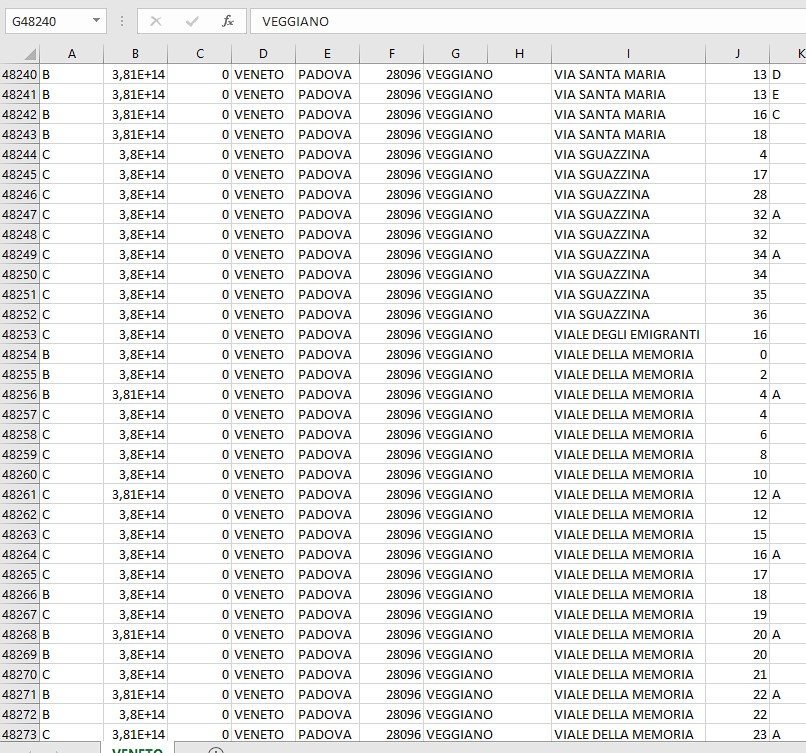Select column I header
The width and height of the screenshot is (806, 753).
click(x=628, y=54)
